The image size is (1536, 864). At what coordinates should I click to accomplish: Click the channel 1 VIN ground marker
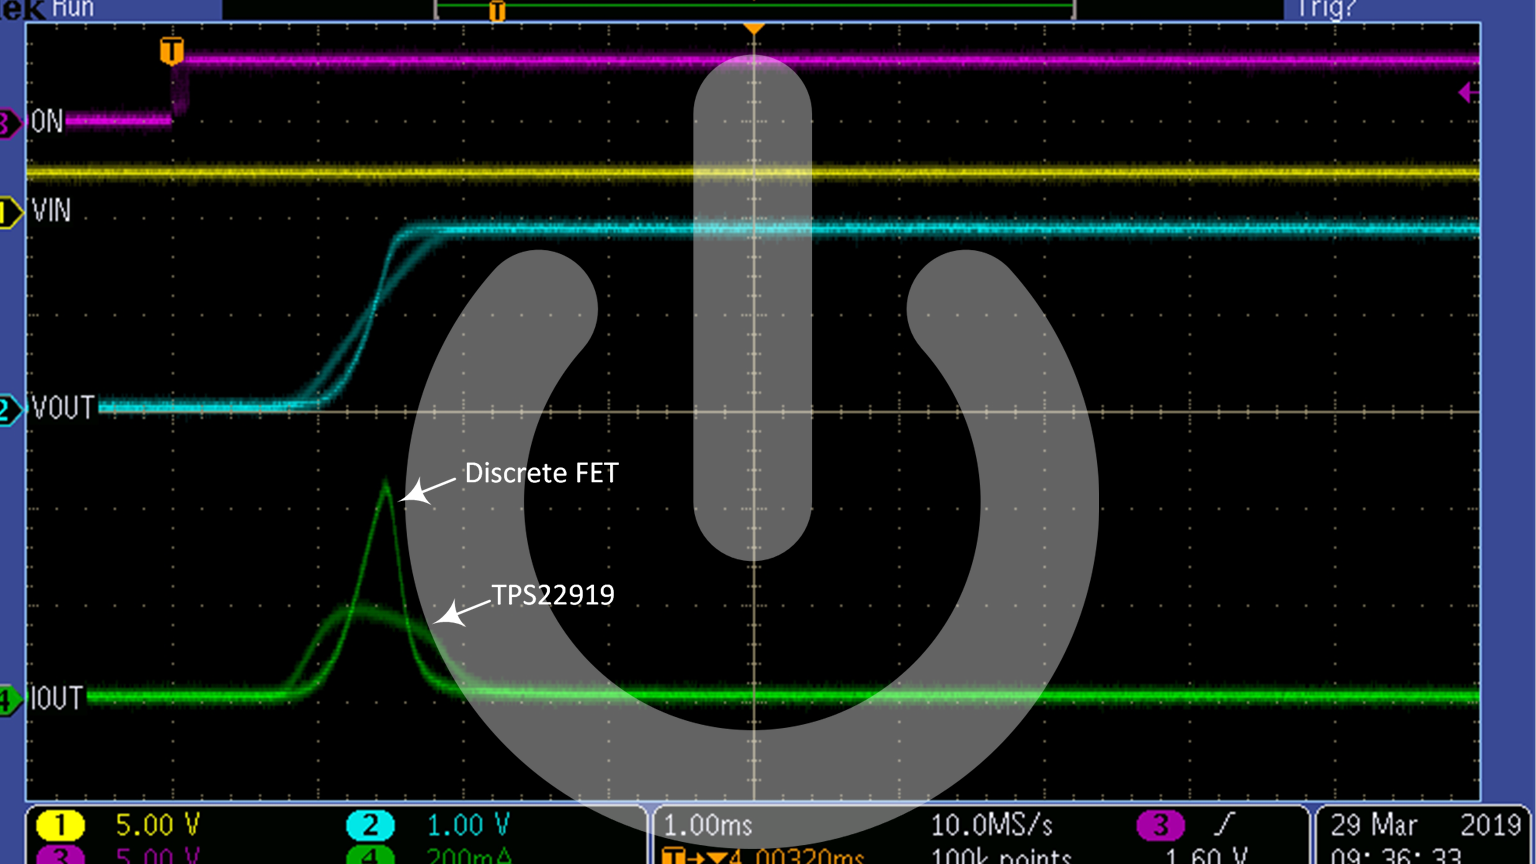click(10, 212)
